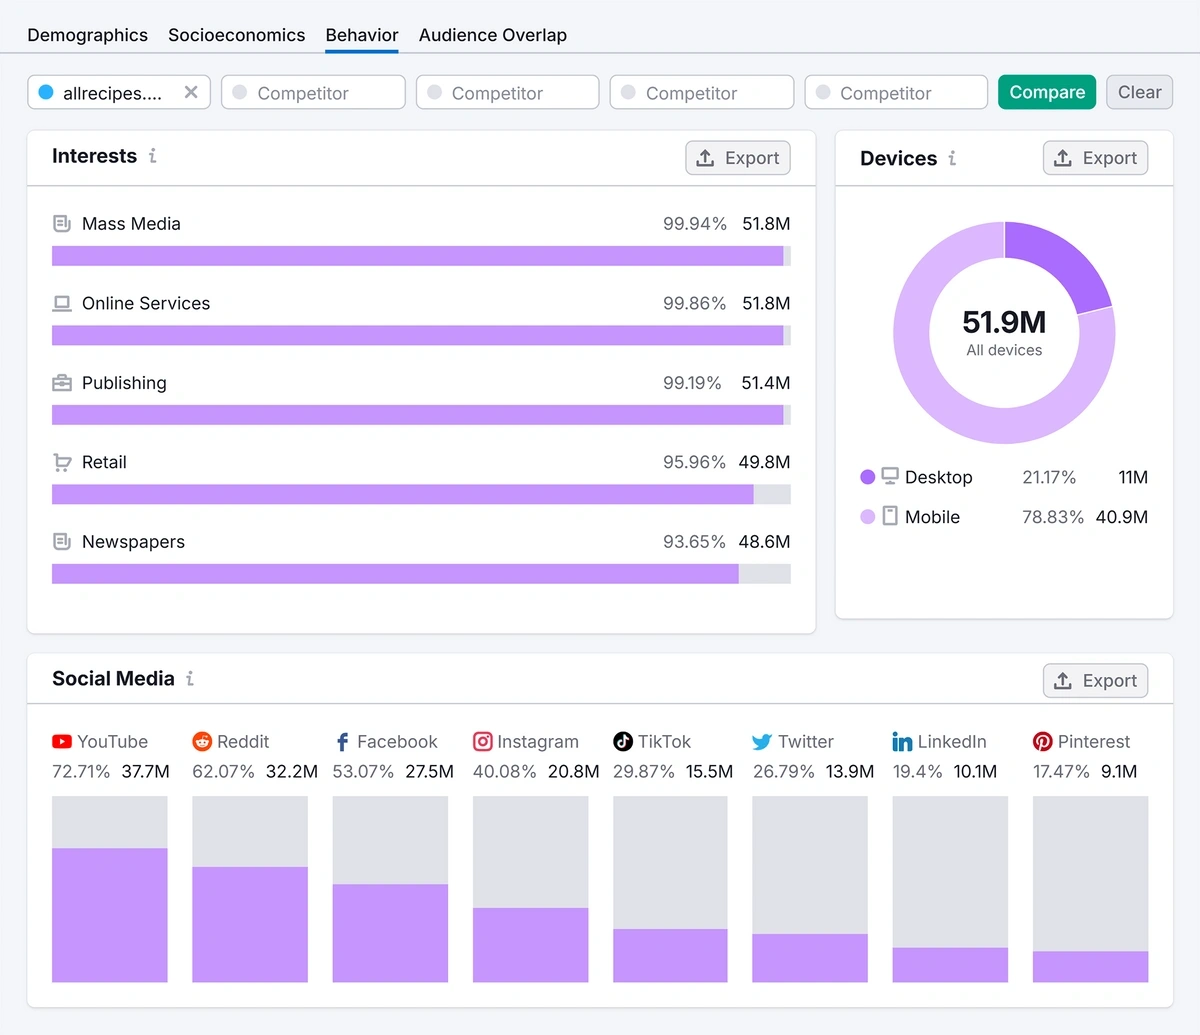Click the Mass Media progress bar
The image size is (1200, 1035).
pyautogui.click(x=421, y=256)
